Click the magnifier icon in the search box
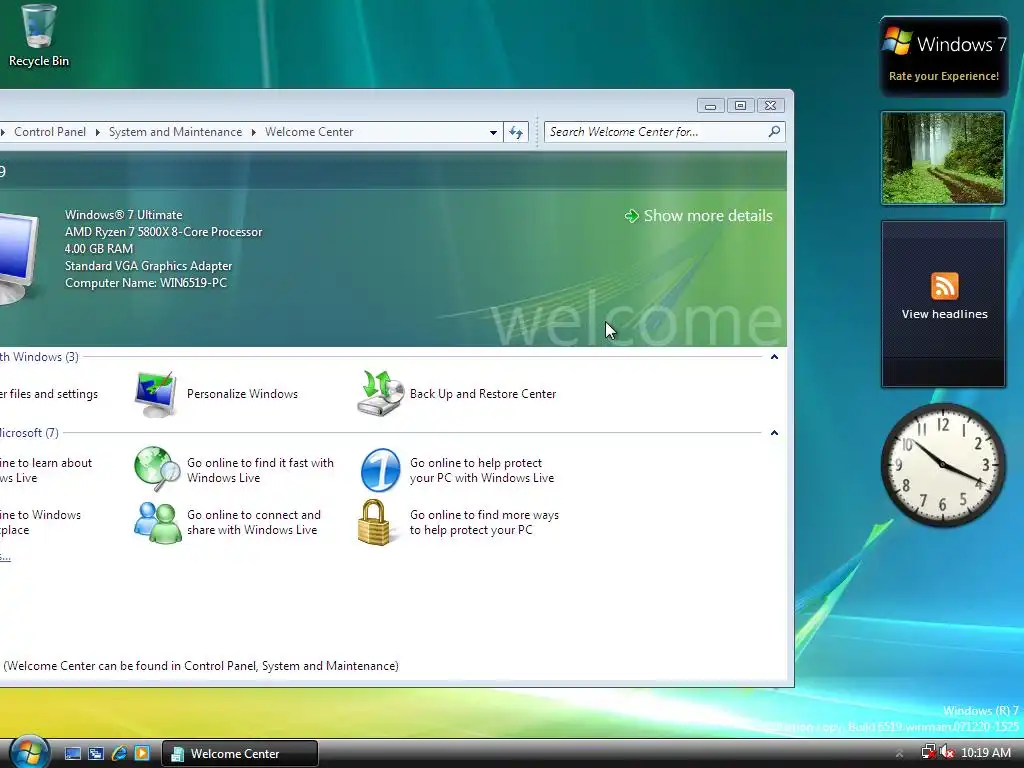 [774, 132]
